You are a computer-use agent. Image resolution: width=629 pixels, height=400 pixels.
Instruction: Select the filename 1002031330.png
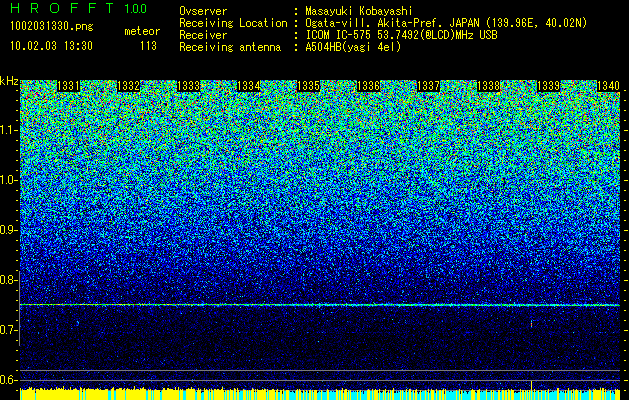pyautogui.click(x=52, y=27)
